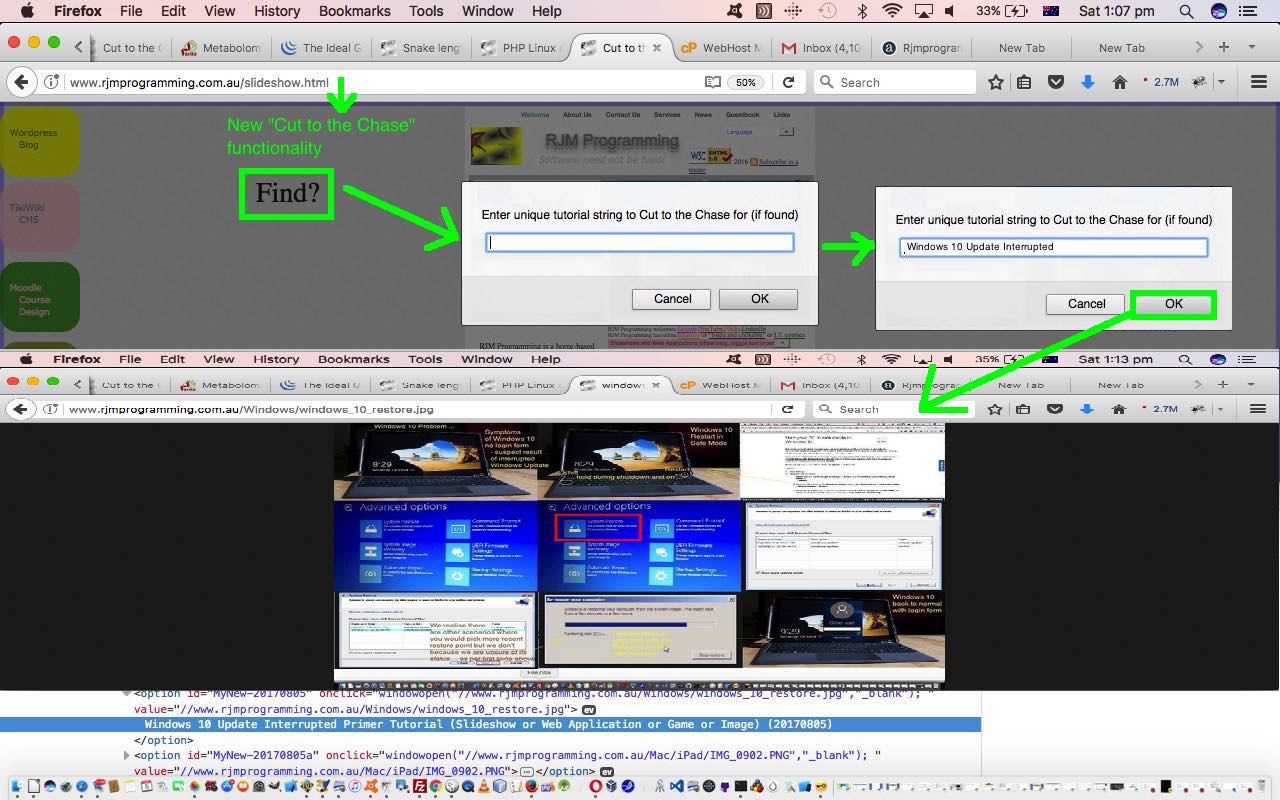Open Spotlight search in top menu bar

[x=1186, y=11]
